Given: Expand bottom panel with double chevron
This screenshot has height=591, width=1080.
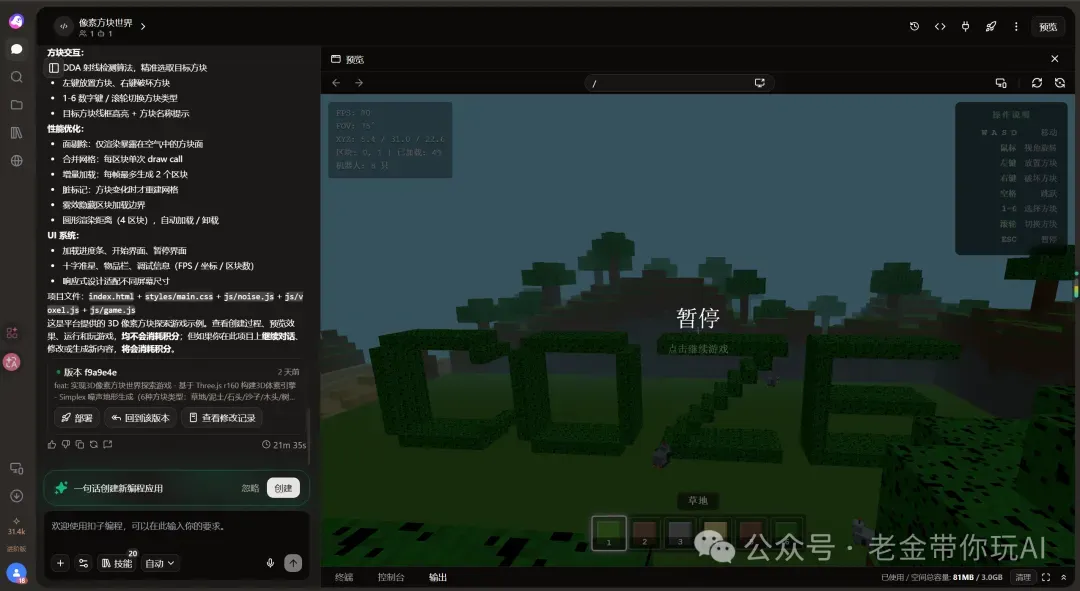Looking at the screenshot, I should pyautogui.click(x=1063, y=577).
